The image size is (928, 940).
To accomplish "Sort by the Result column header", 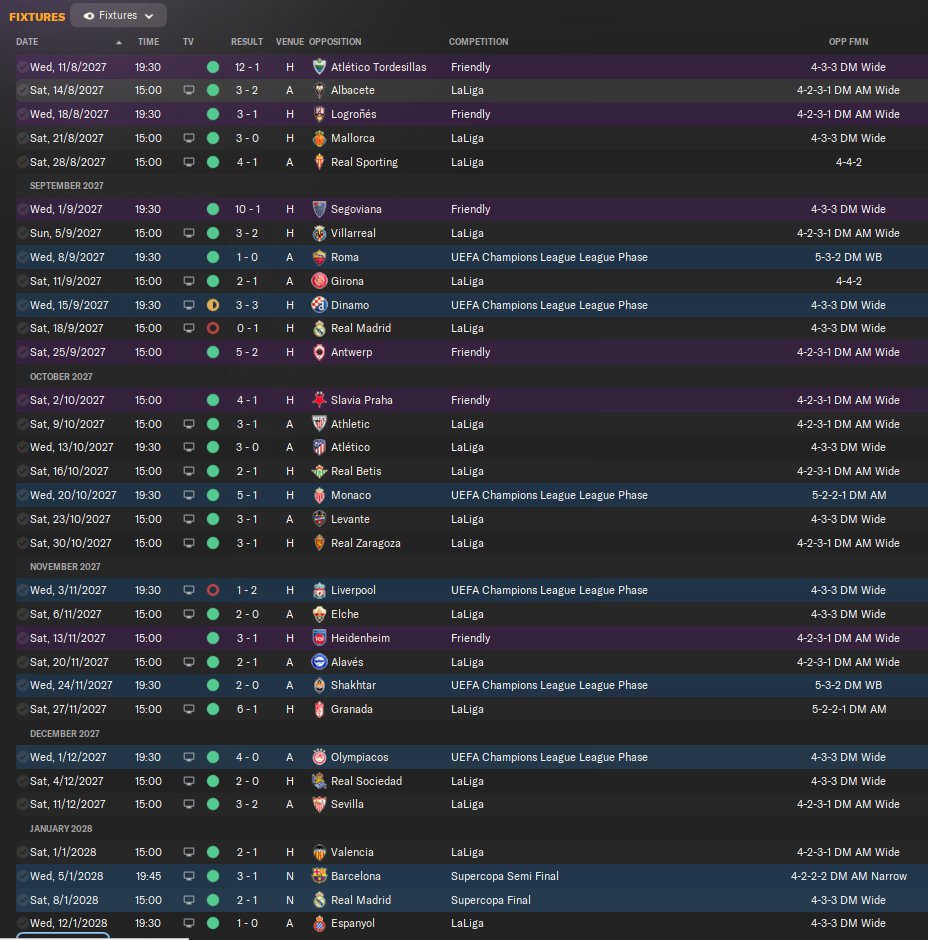I will pyautogui.click(x=246, y=42).
